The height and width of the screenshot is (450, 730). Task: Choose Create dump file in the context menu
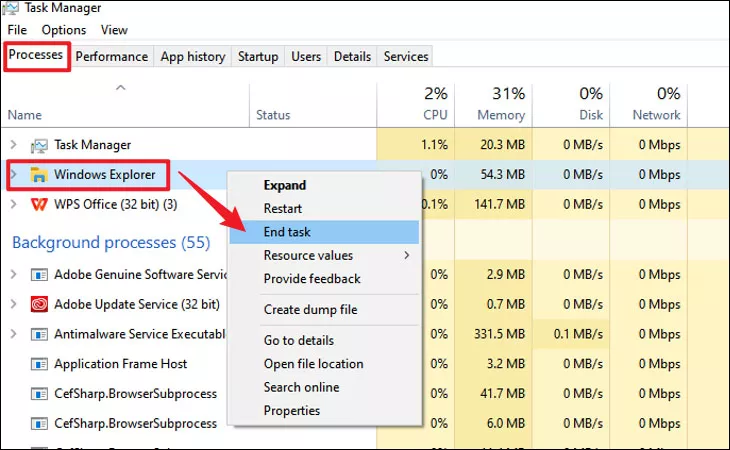tap(324, 309)
